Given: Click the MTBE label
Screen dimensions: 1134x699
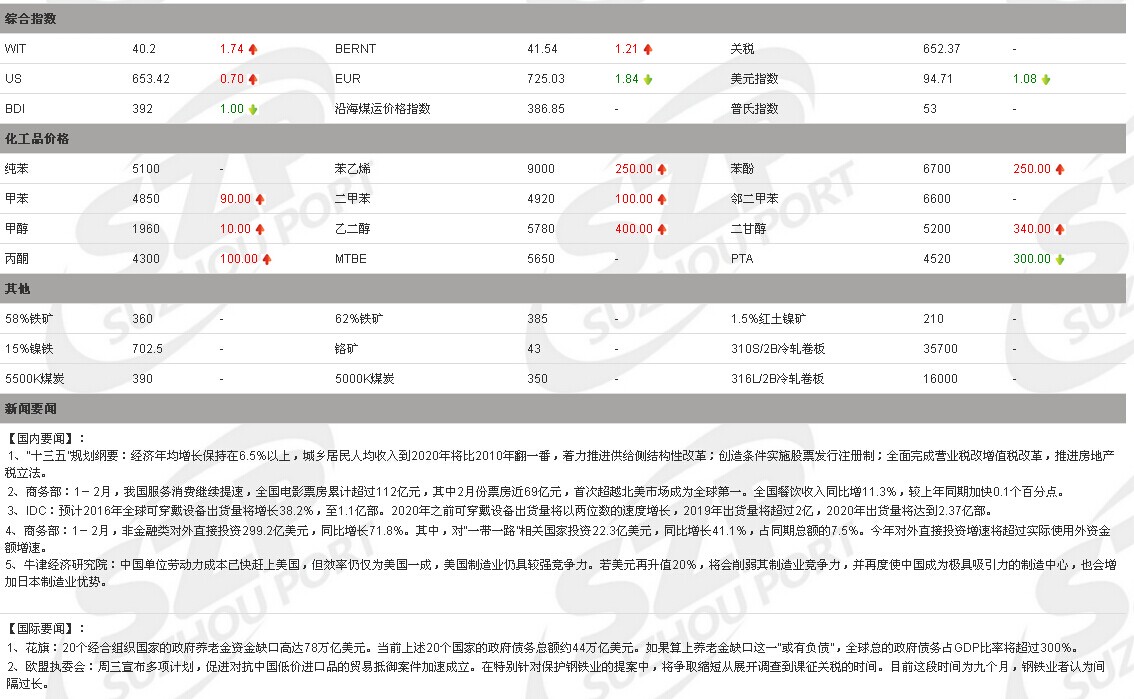Looking at the screenshot, I should (351, 259).
